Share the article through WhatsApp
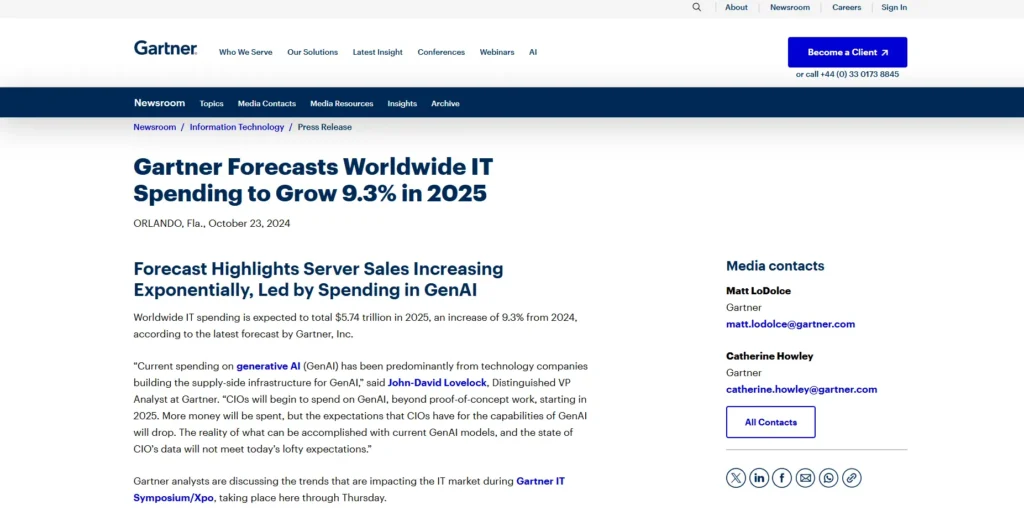 pos(828,478)
